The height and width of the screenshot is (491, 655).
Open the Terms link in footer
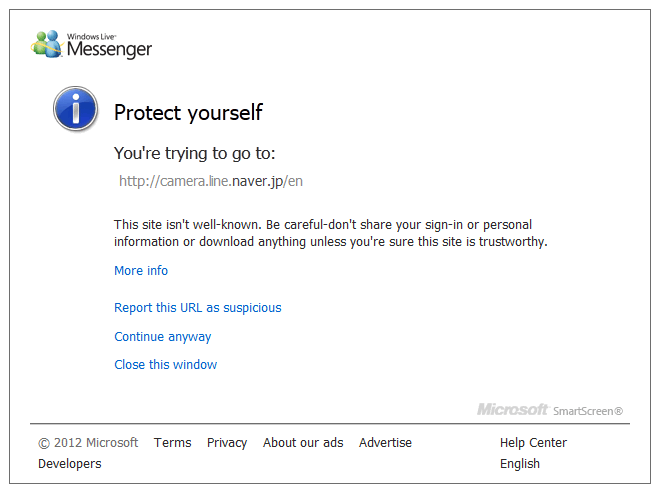coord(172,443)
